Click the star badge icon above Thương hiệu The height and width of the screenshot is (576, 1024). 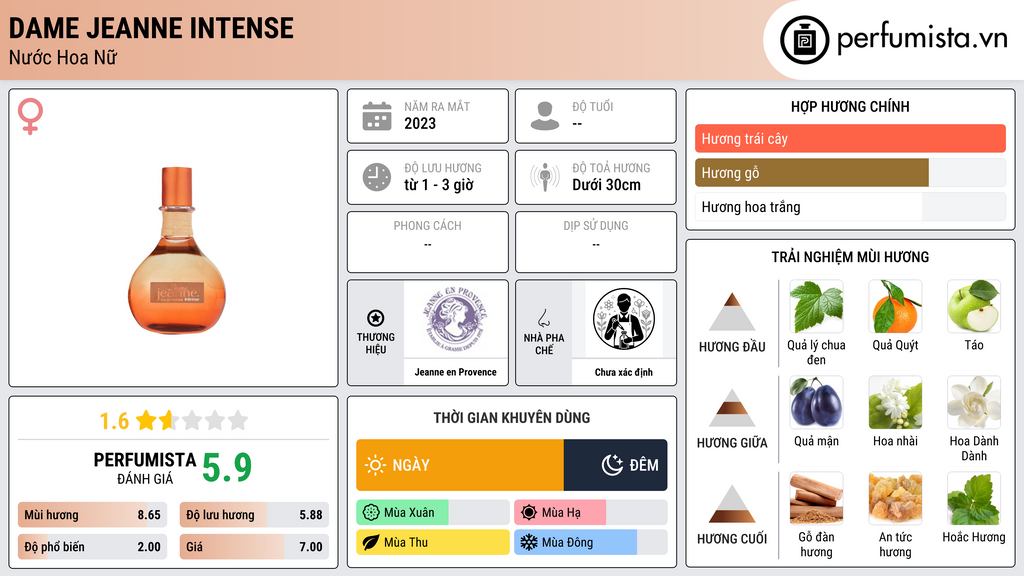click(x=376, y=318)
